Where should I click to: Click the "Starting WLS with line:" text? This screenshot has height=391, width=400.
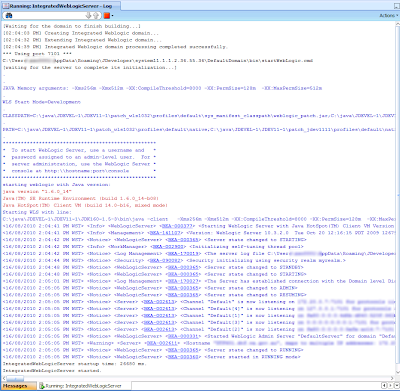point(37,212)
